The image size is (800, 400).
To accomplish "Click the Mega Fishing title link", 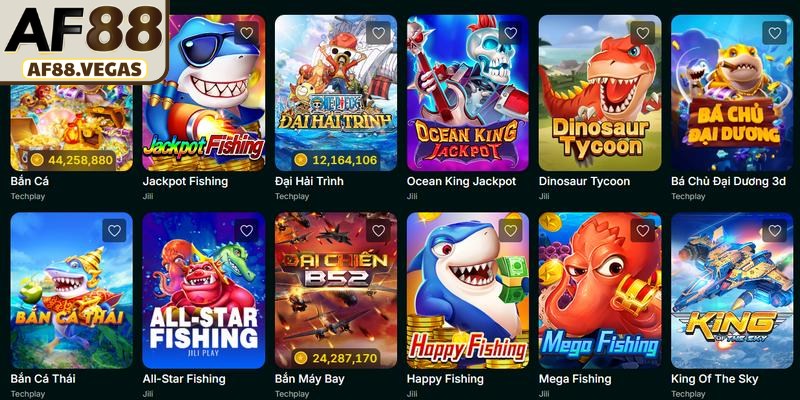I will (x=575, y=379).
